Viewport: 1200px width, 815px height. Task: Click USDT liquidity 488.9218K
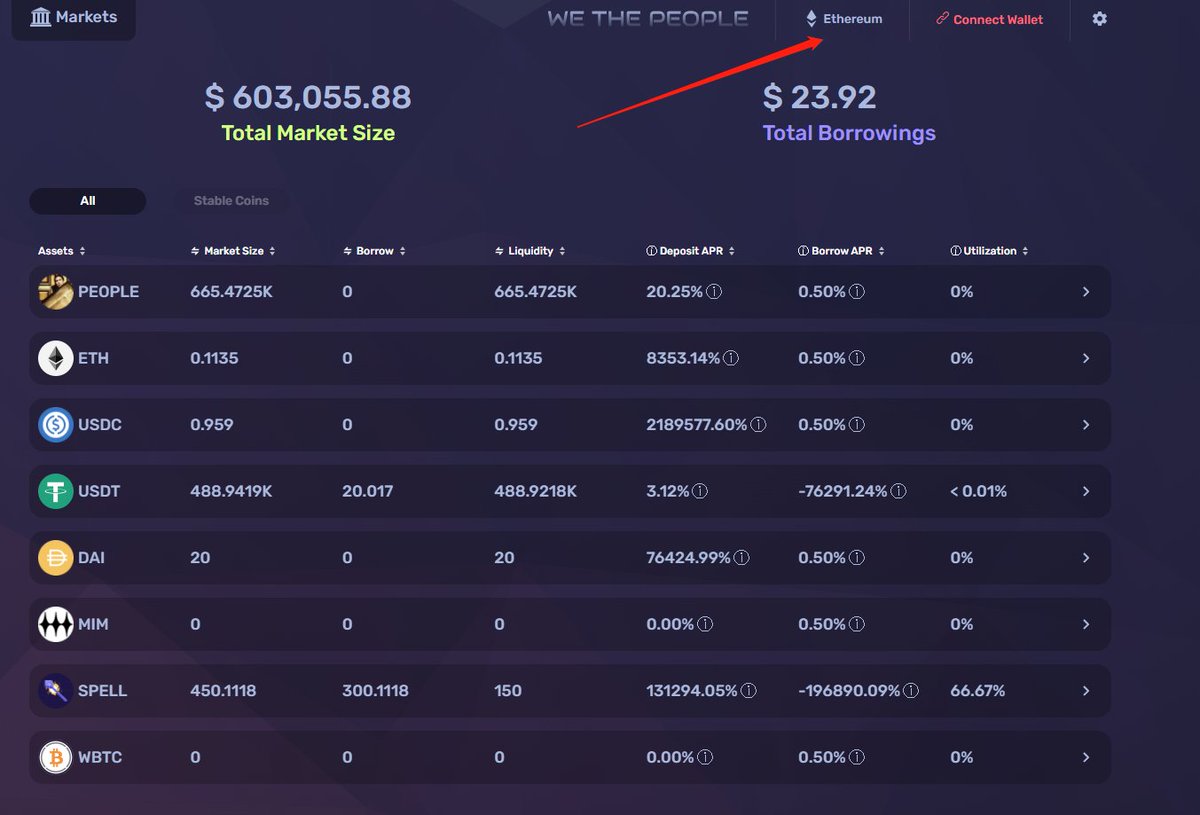[x=536, y=491]
